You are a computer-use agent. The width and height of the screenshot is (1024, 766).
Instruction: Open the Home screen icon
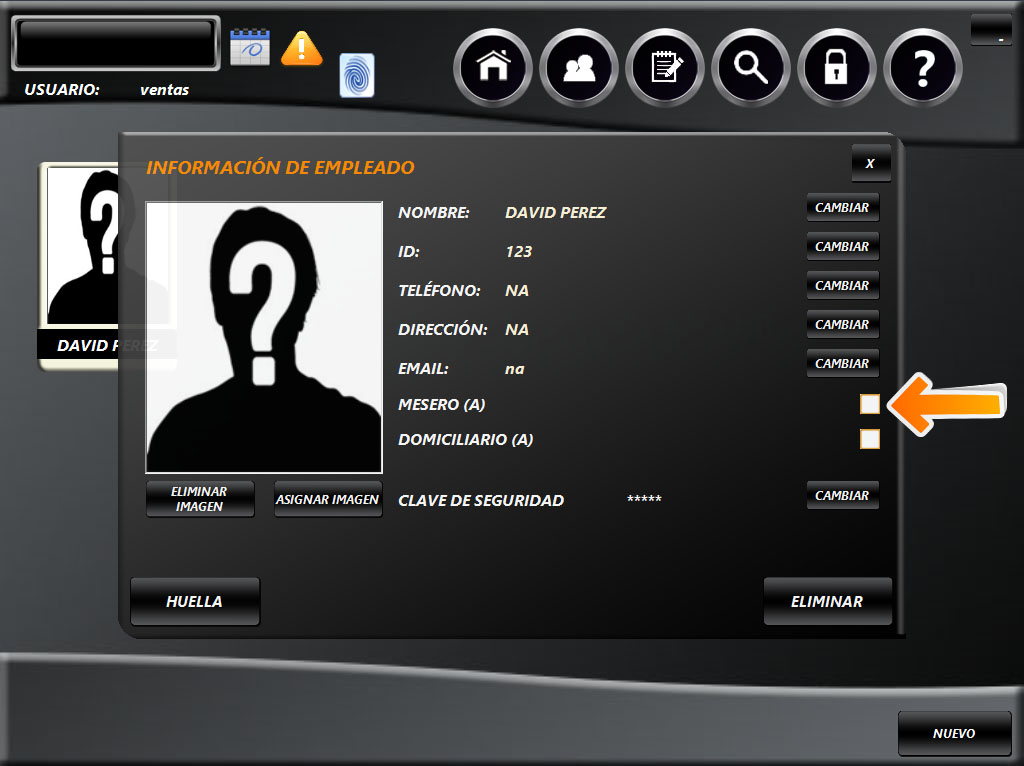click(493, 67)
